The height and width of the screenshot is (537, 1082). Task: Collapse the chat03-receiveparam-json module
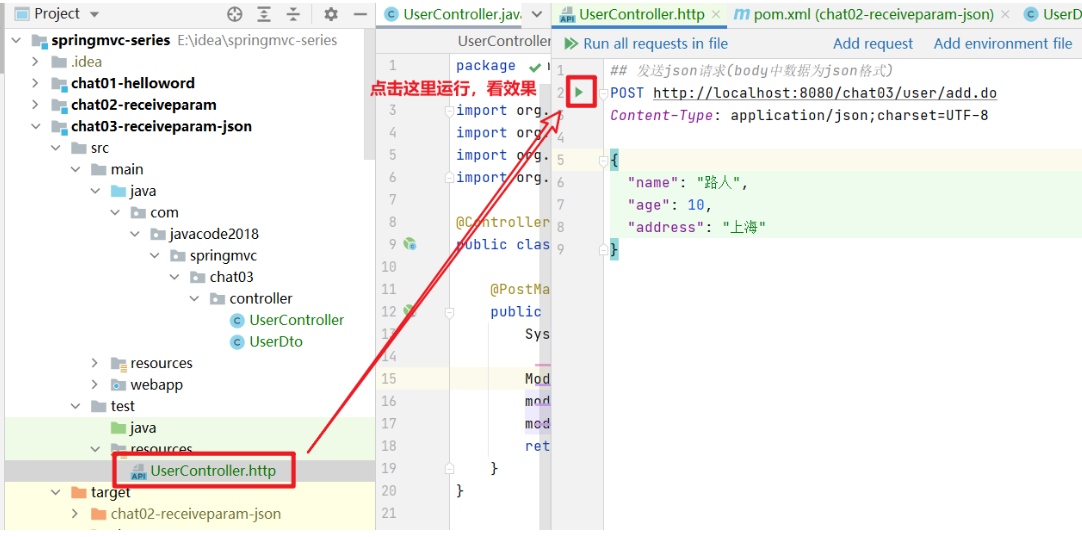click(37, 127)
